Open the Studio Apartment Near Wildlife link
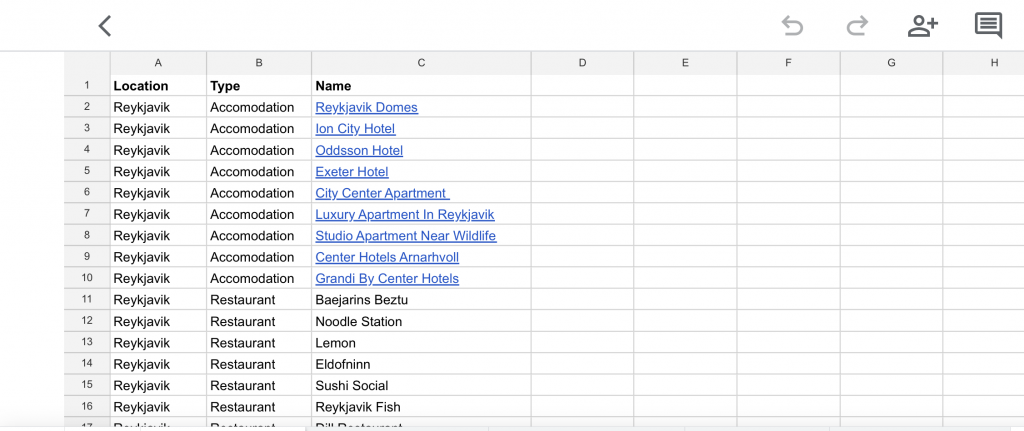Viewport: 1024px width, 431px height. pos(406,236)
